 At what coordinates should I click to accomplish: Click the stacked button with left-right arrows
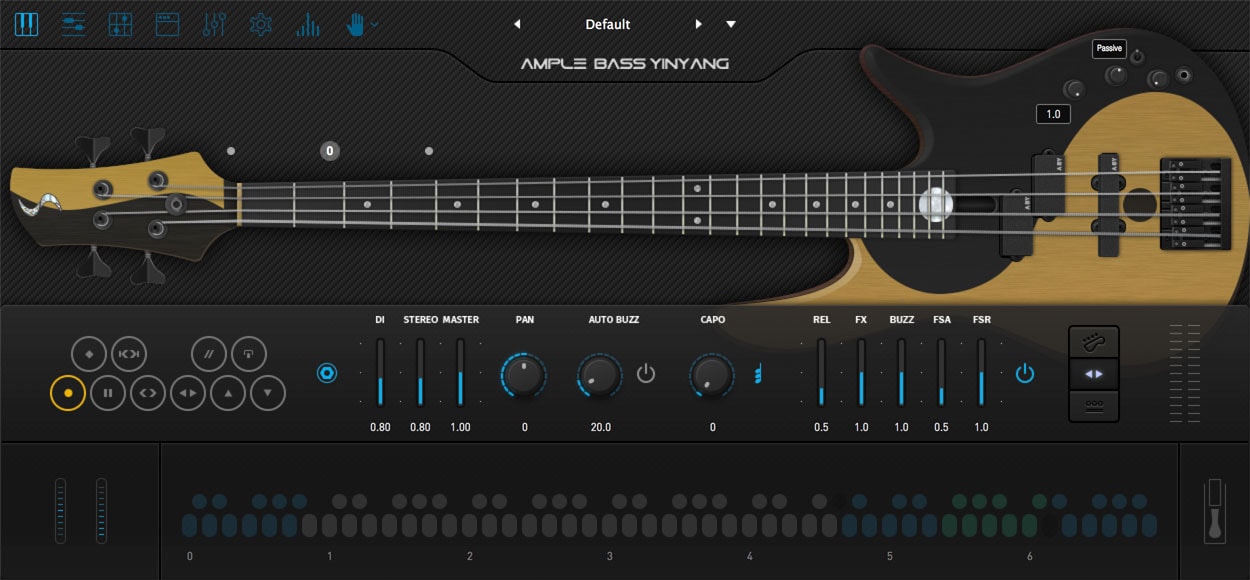pyautogui.click(x=1094, y=374)
